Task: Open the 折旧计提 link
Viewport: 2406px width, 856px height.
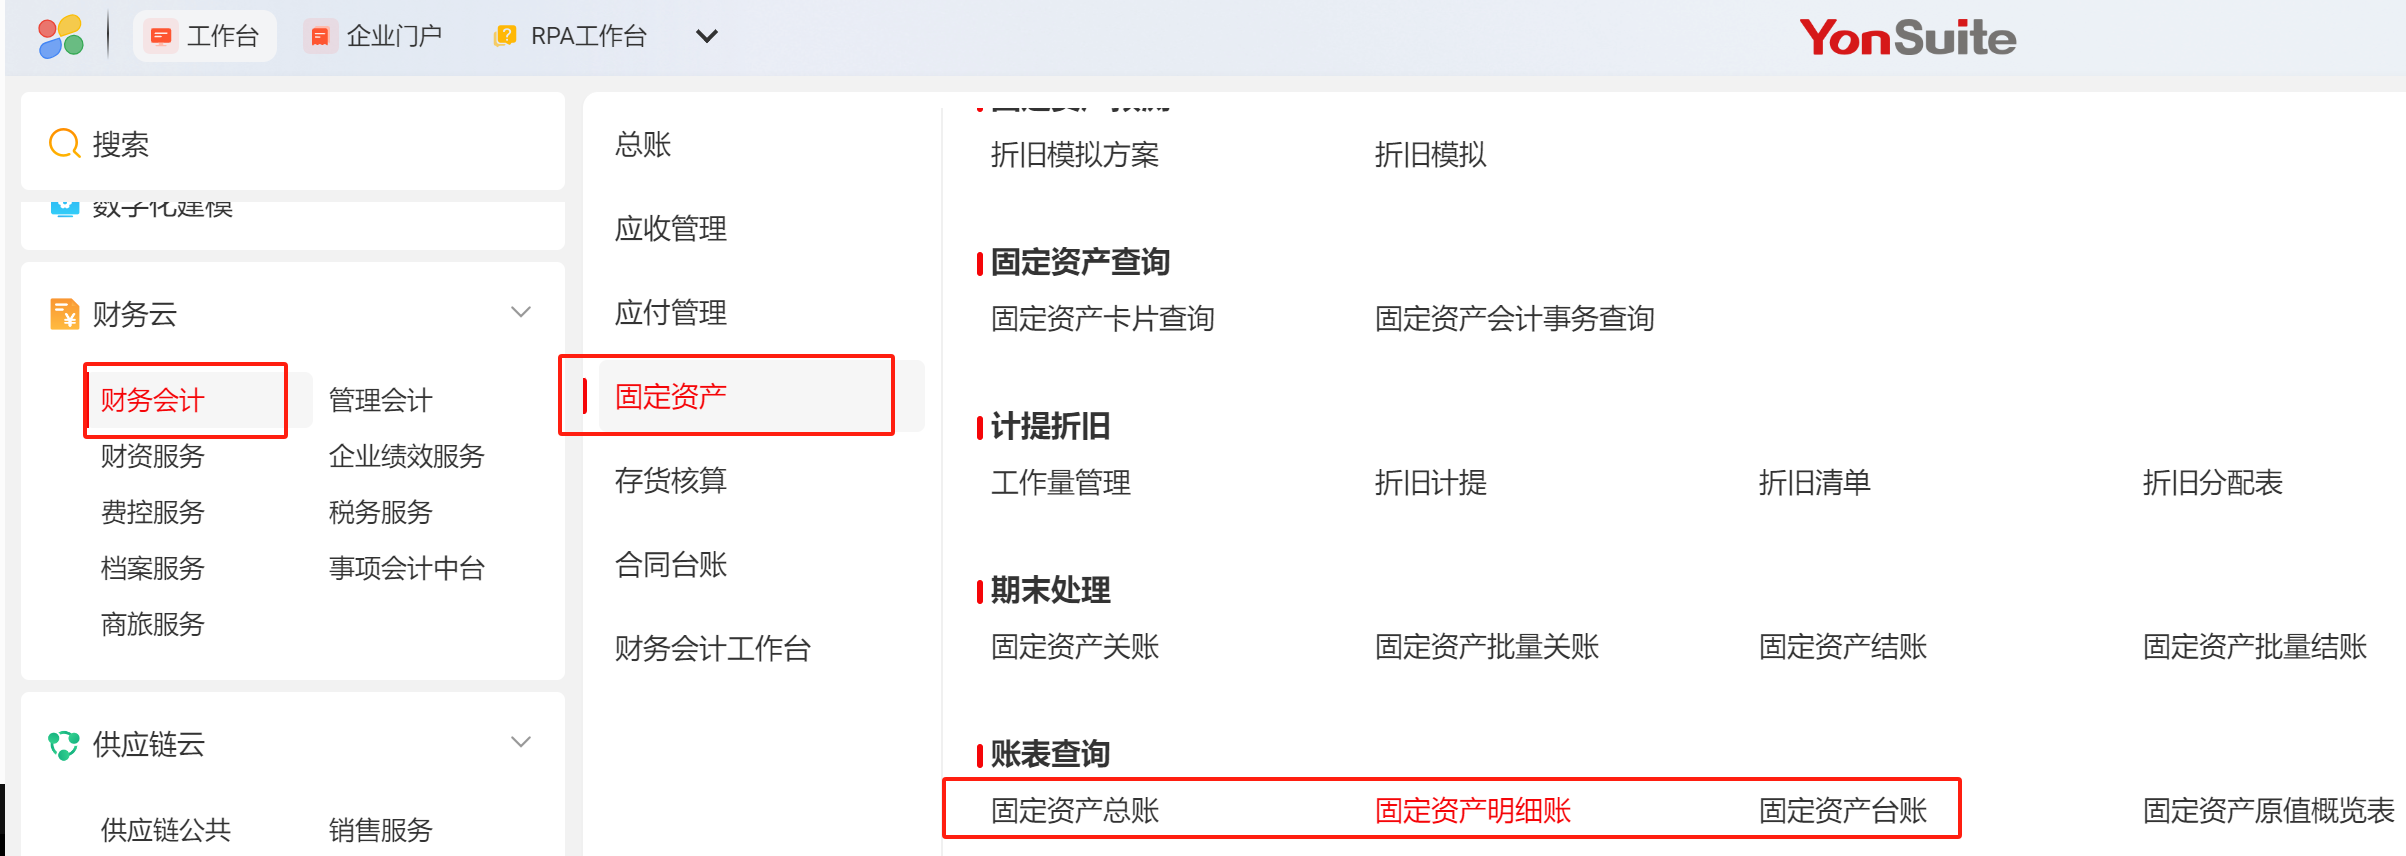Action: [1431, 482]
